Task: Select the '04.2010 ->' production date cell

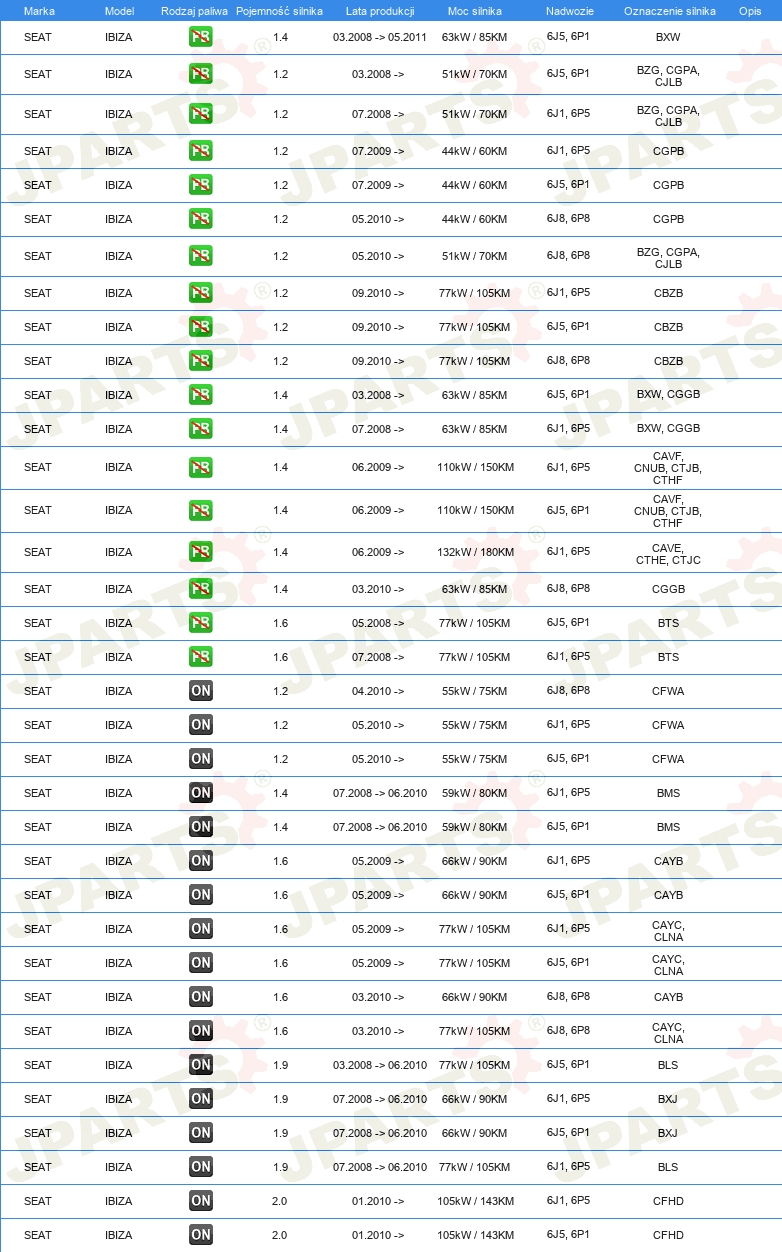Action: (378, 691)
